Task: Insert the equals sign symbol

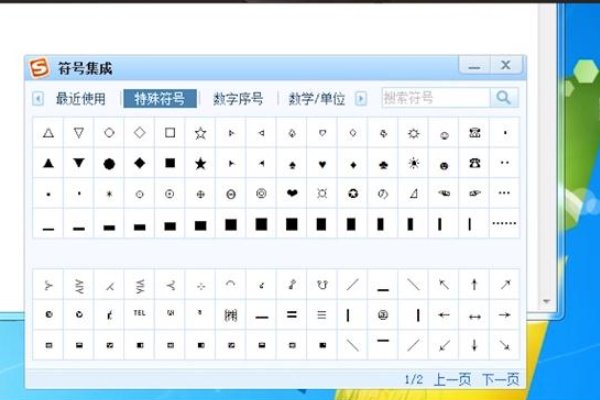Action: [292, 315]
